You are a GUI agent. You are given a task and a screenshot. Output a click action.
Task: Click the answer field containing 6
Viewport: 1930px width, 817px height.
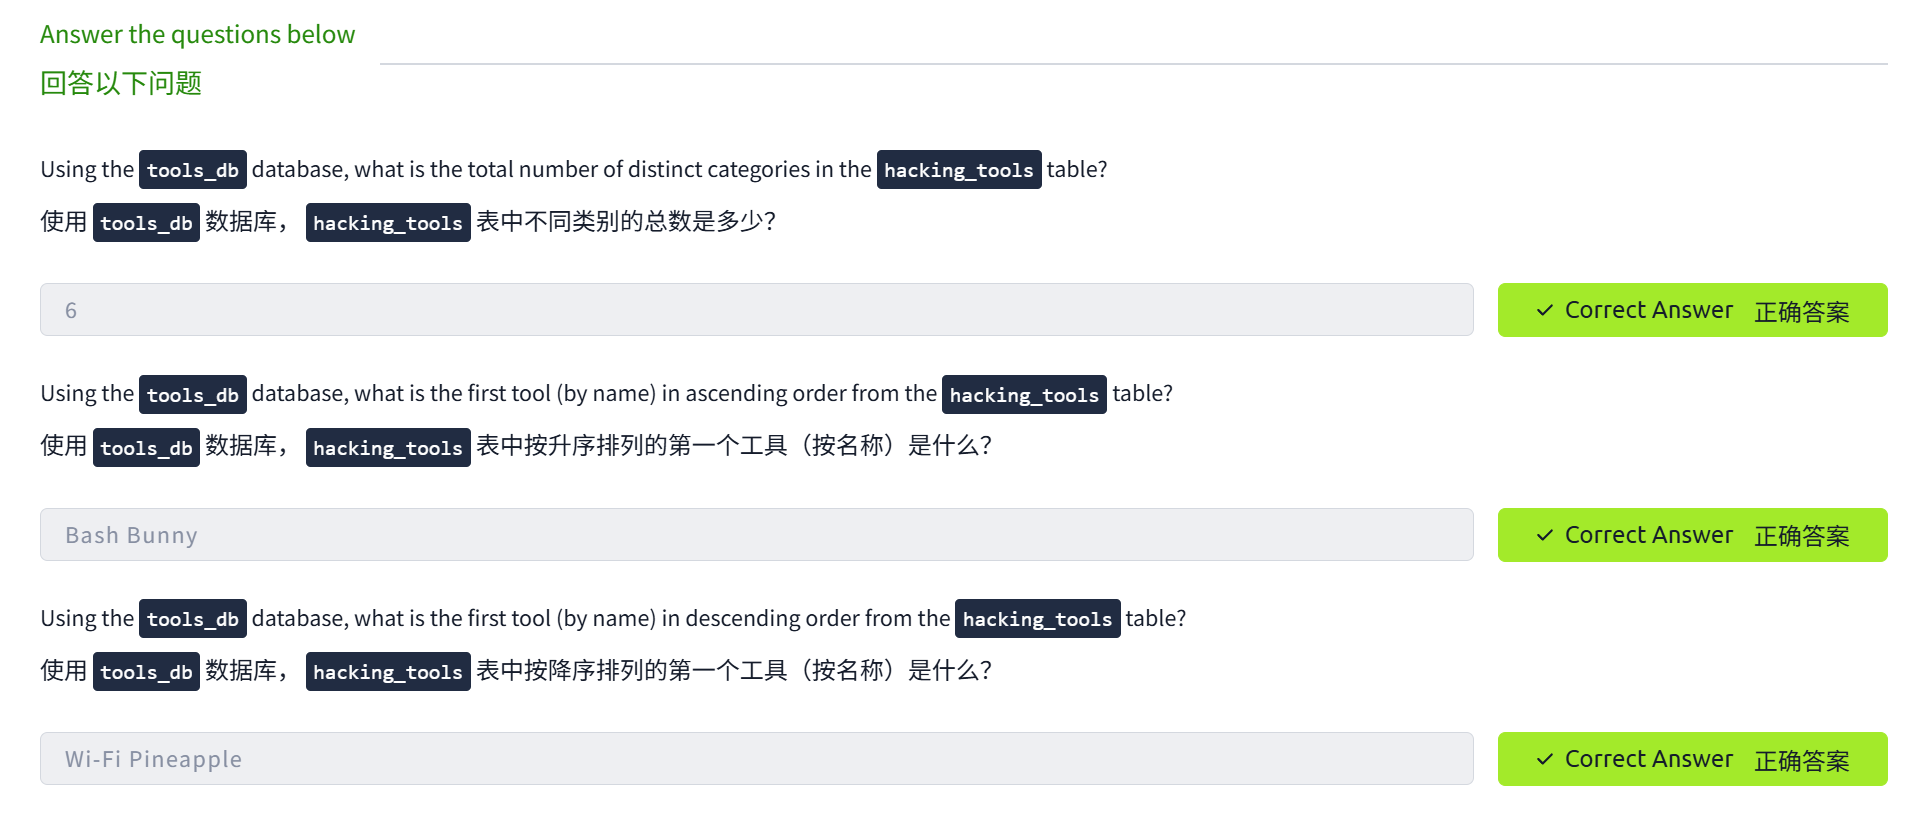click(756, 310)
